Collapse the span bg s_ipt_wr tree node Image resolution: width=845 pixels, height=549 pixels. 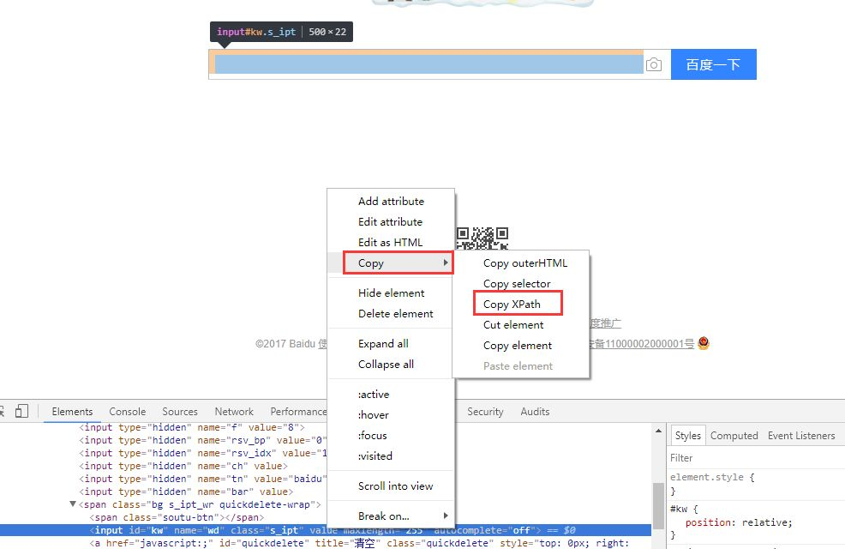pyautogui.click(x=73, y=505)
